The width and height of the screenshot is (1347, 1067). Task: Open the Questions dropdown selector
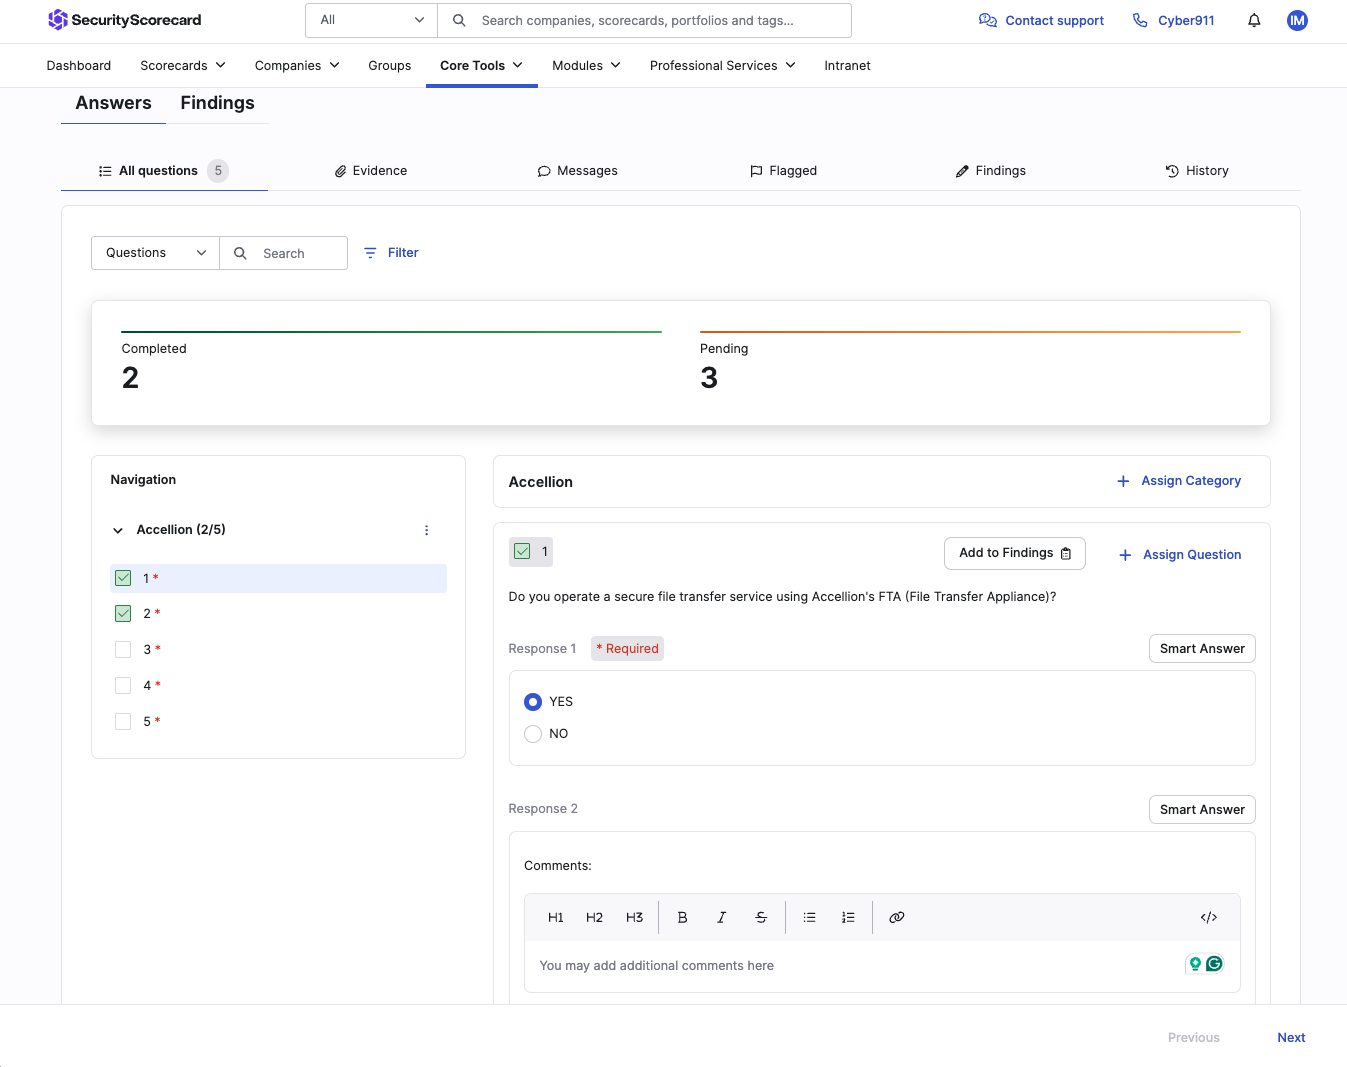[155, 253]
